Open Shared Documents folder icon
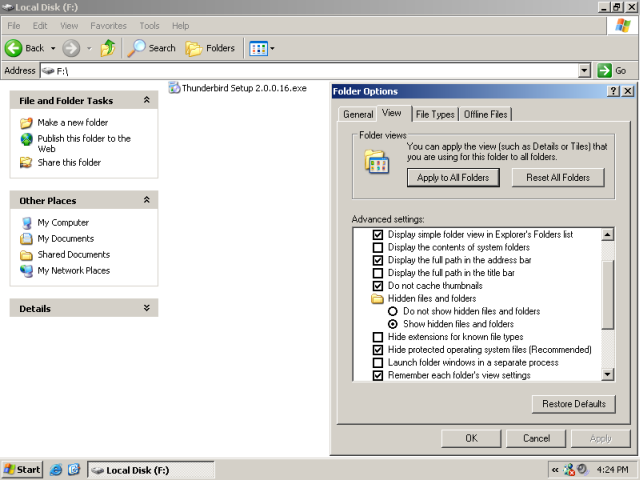 [26, 255]
